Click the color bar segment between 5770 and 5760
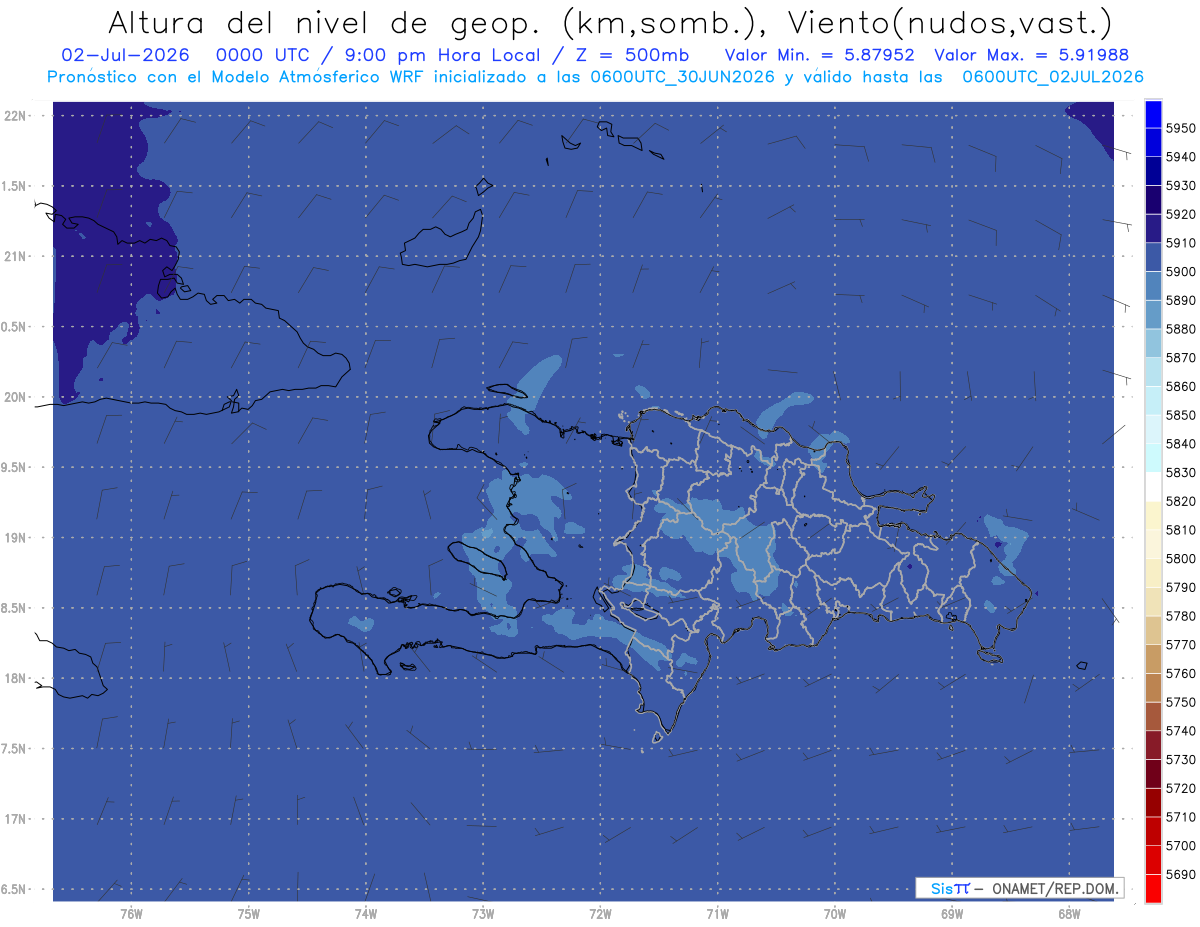1200x927 pixels. [1153, 659]
